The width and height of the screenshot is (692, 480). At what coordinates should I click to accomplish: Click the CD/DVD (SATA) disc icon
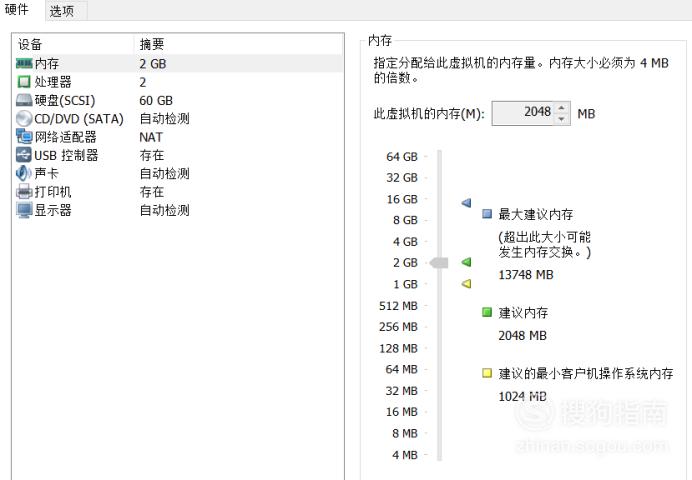(x=24, y=119)
